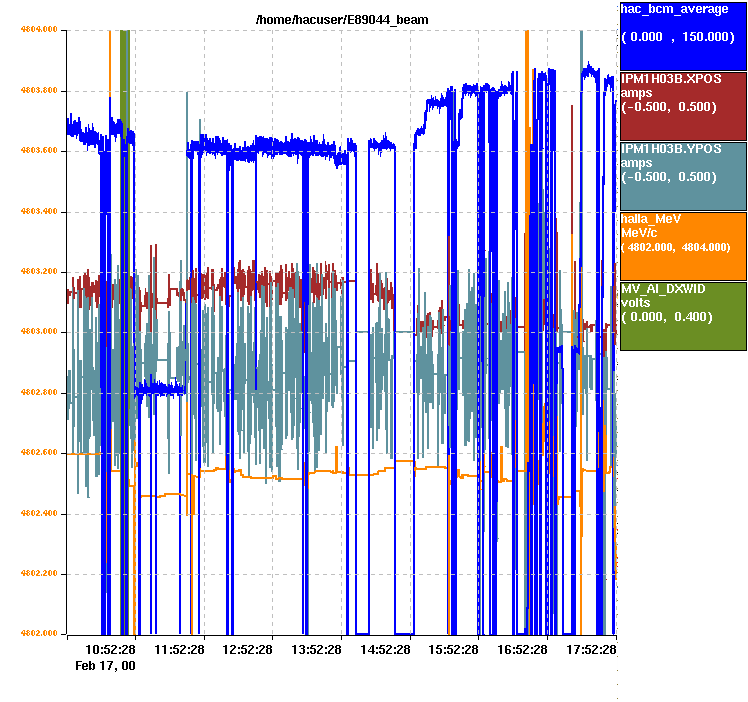Click the 4804.000 top y-axis value
The width and height of the screenshot is (748, 702).
pos(40,30)
